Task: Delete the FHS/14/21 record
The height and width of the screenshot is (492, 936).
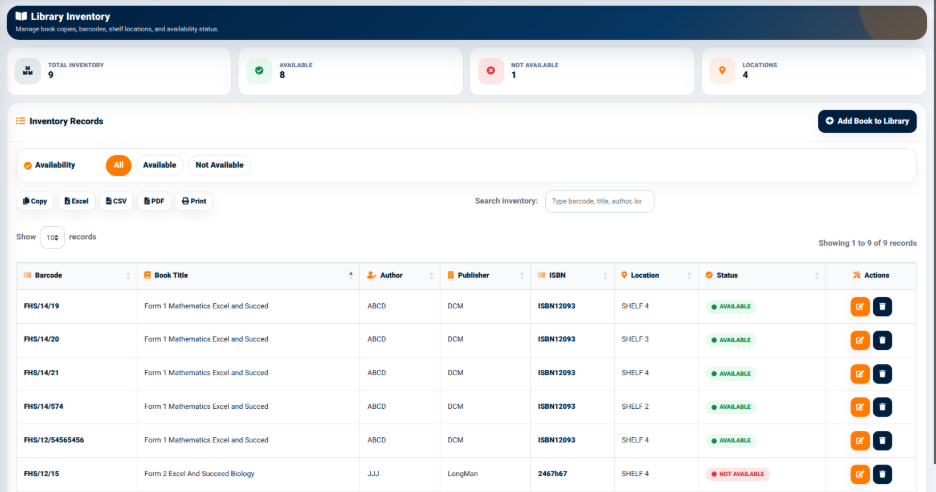Action: coord(882,374)
